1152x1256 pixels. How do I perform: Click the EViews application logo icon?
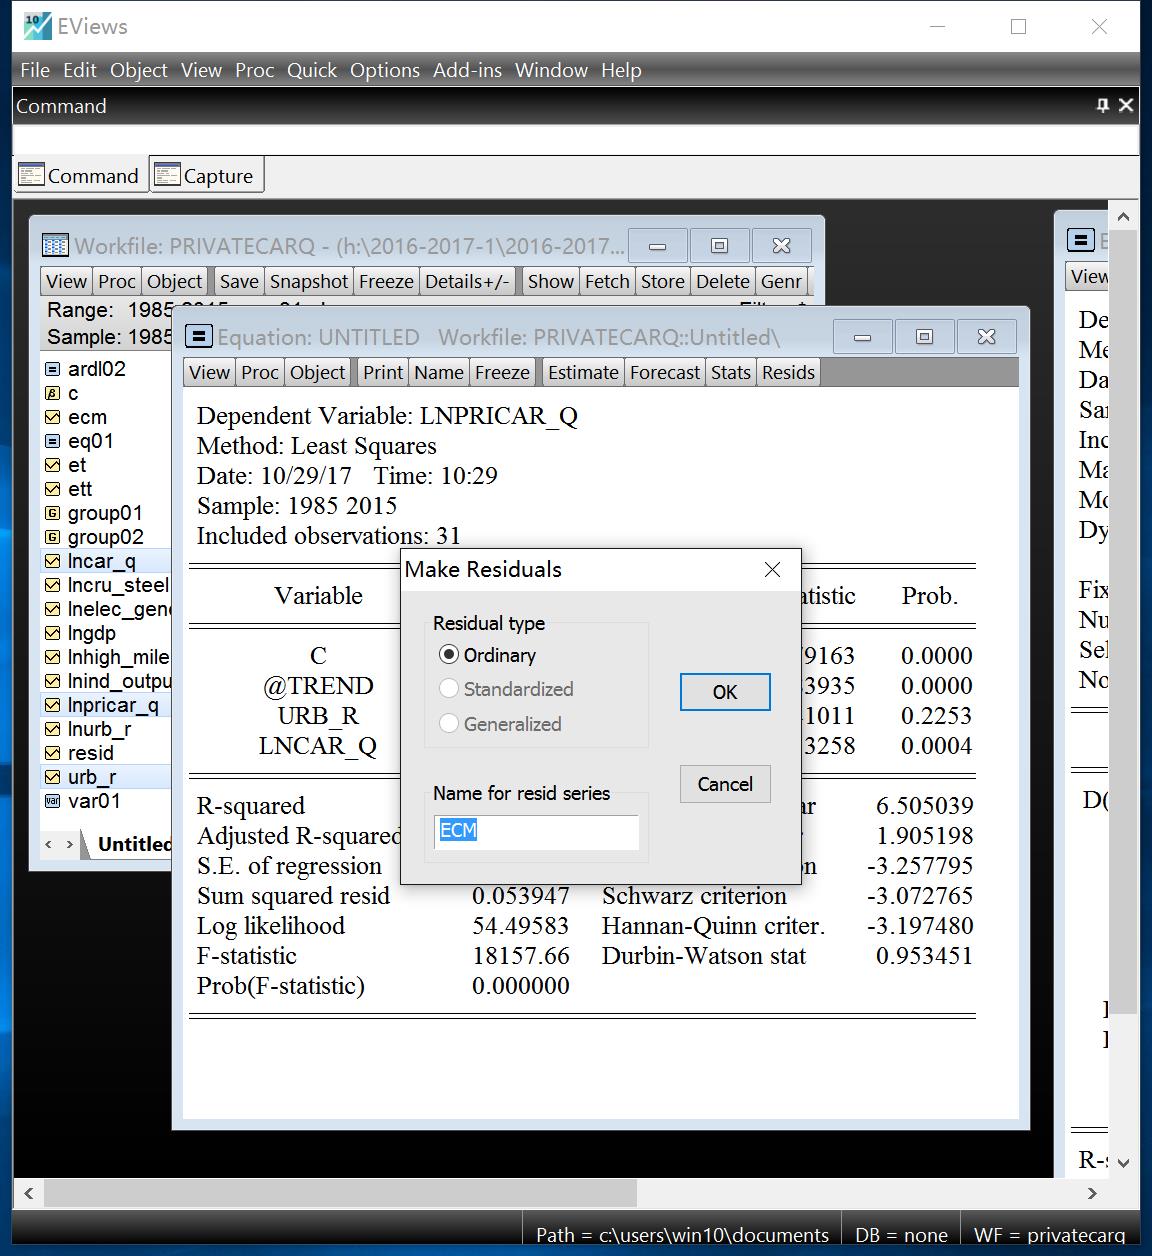(x=37, y=26)
